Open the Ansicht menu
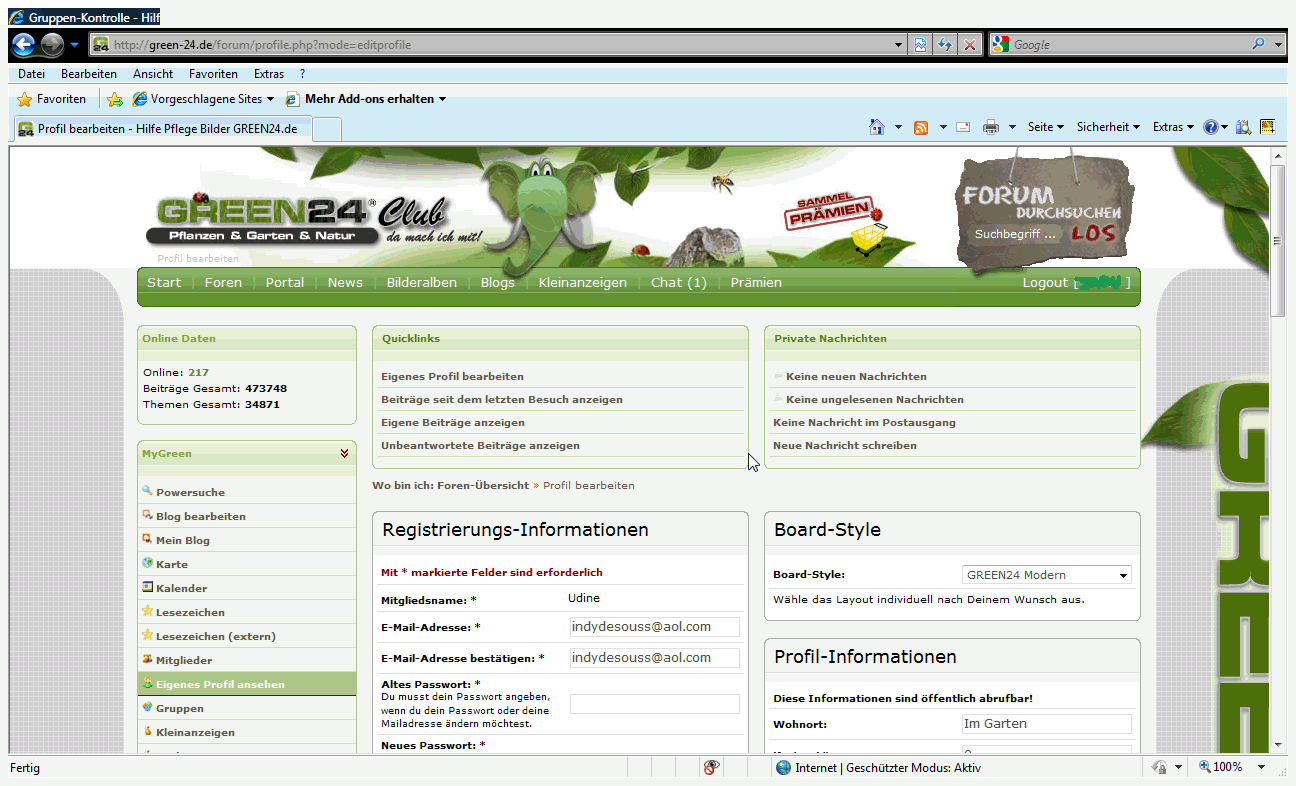 pos(152,74)
